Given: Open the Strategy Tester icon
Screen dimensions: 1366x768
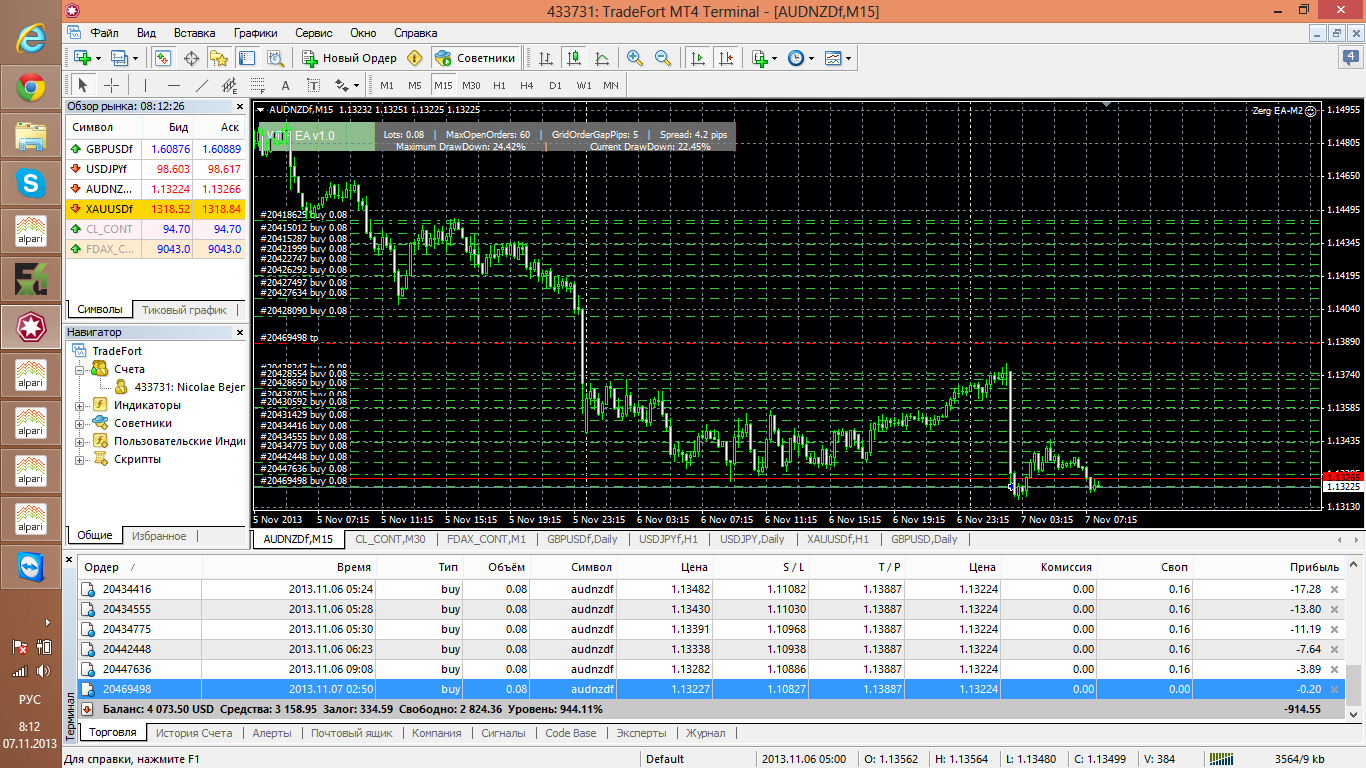Looking at the screenshot, I should tap(274, 58).
